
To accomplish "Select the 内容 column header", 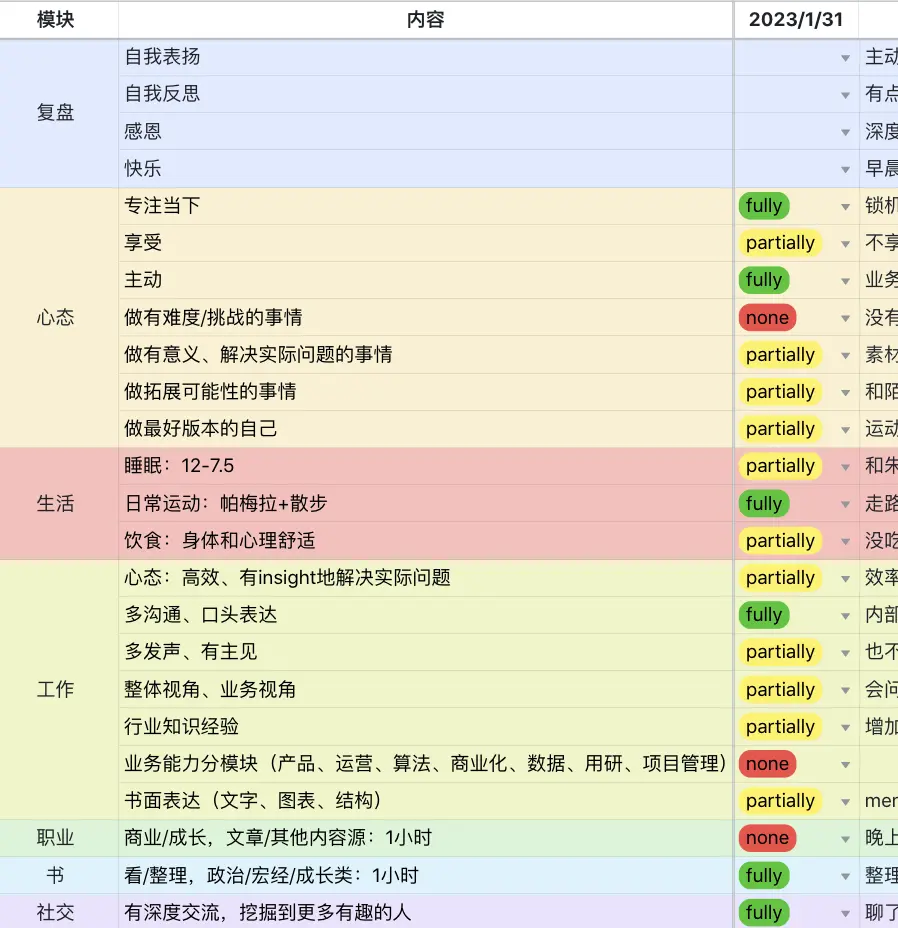I will pyautogui.click(x=426, y=19).
